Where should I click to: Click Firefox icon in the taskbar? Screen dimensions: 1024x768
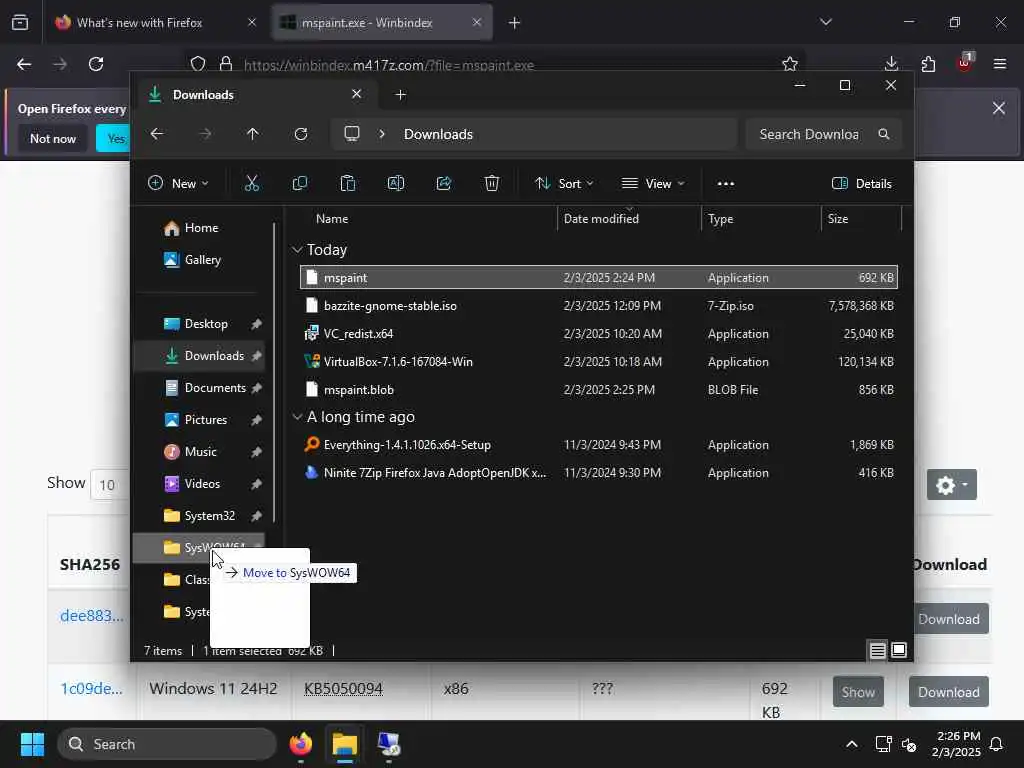[300, 744]
